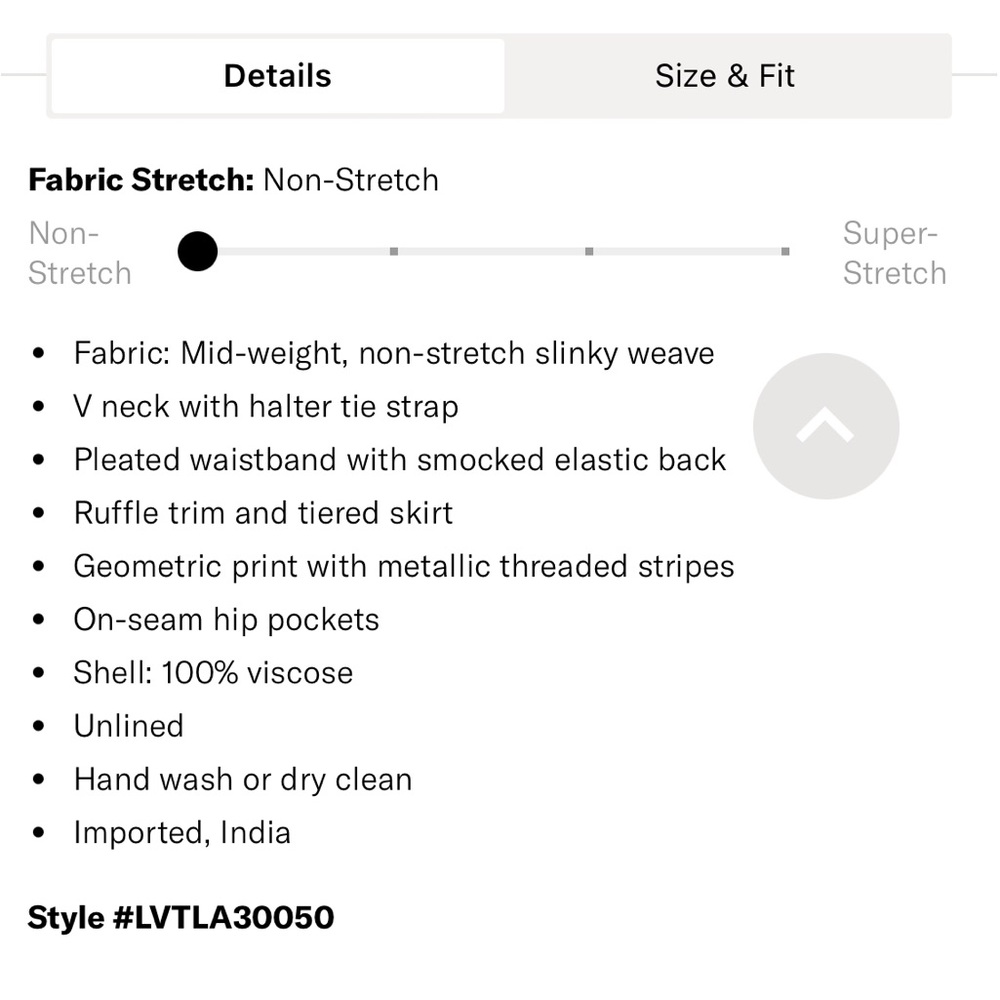Click 'Hand wash or dry clean' line
The width and height of the screenshot is (1000, 1000).
(243, 779)
